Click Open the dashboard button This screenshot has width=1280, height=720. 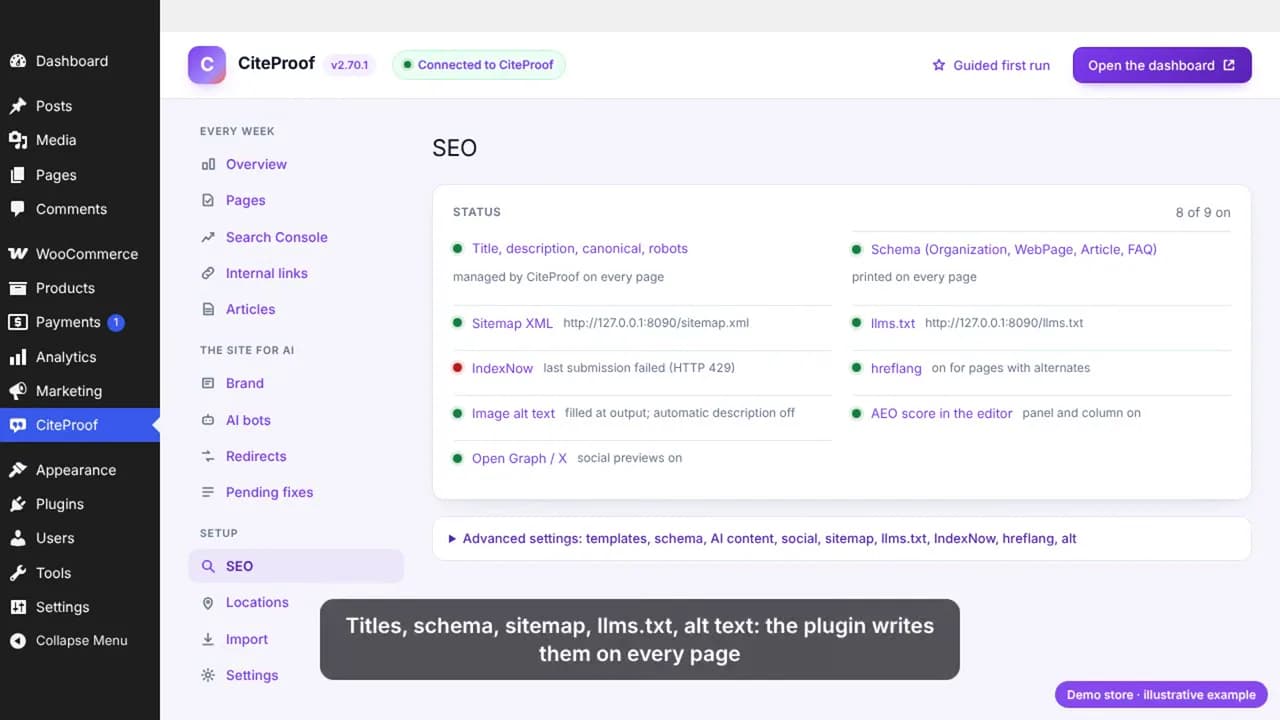(1162, 65)
